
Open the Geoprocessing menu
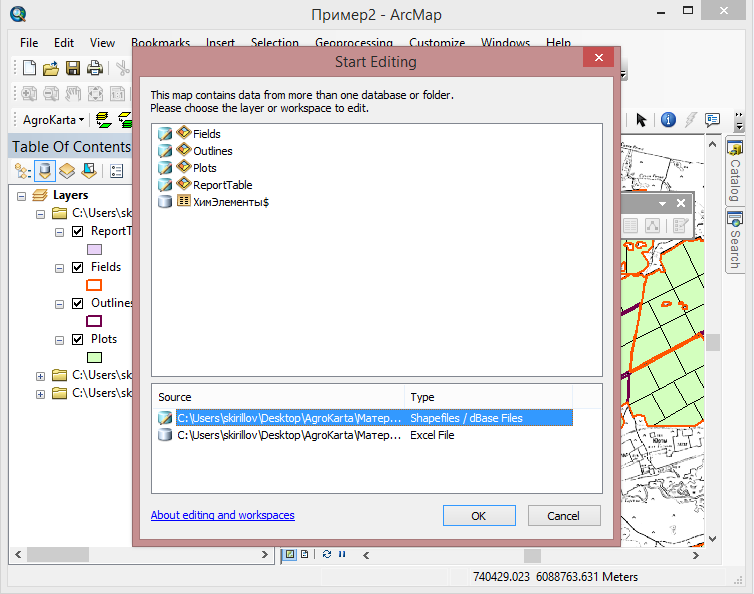point(354,43)
